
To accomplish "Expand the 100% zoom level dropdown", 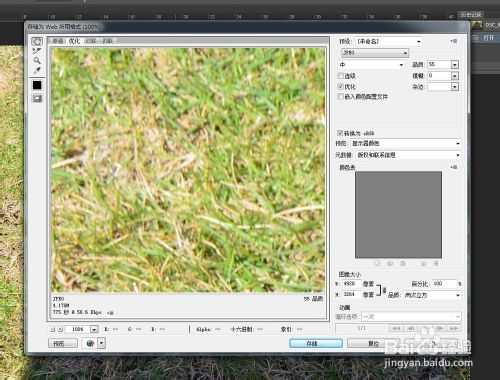I will coord(94,329).
